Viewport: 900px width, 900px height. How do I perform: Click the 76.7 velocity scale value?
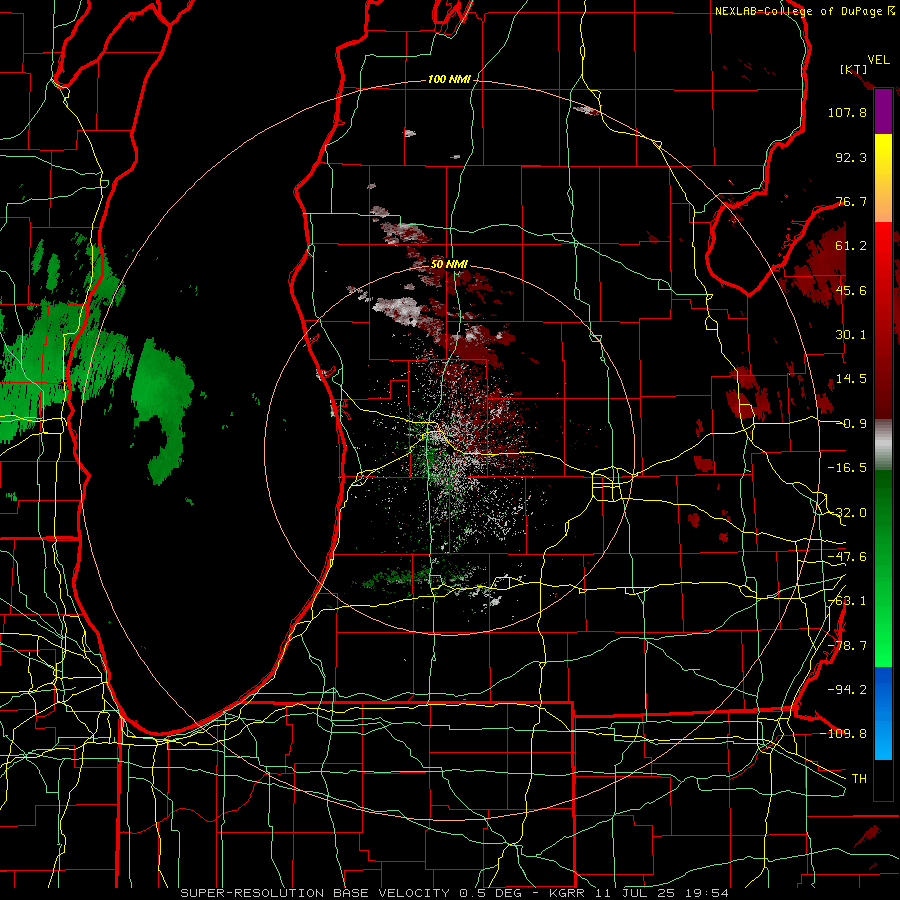pyautogui.click(x=851, y=201)
